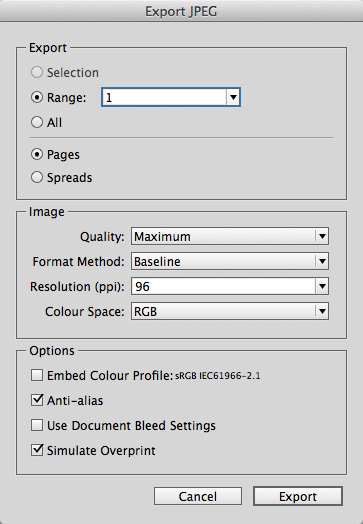
Task: Click the Colour Space label
Action: [85, 312]
